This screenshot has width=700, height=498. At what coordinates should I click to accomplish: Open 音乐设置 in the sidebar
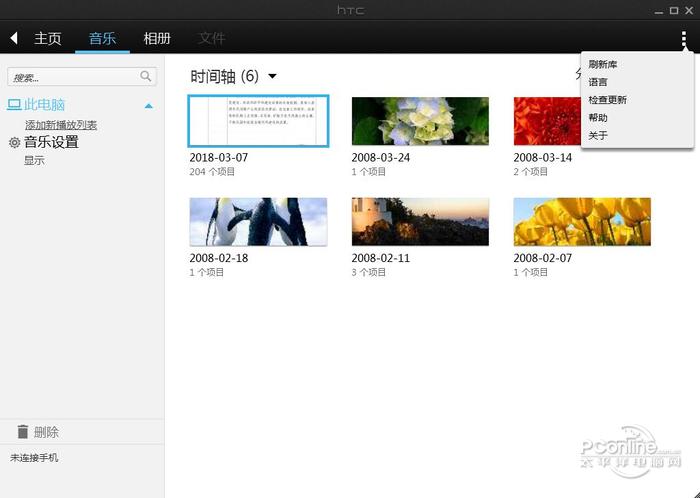(51, 142)
